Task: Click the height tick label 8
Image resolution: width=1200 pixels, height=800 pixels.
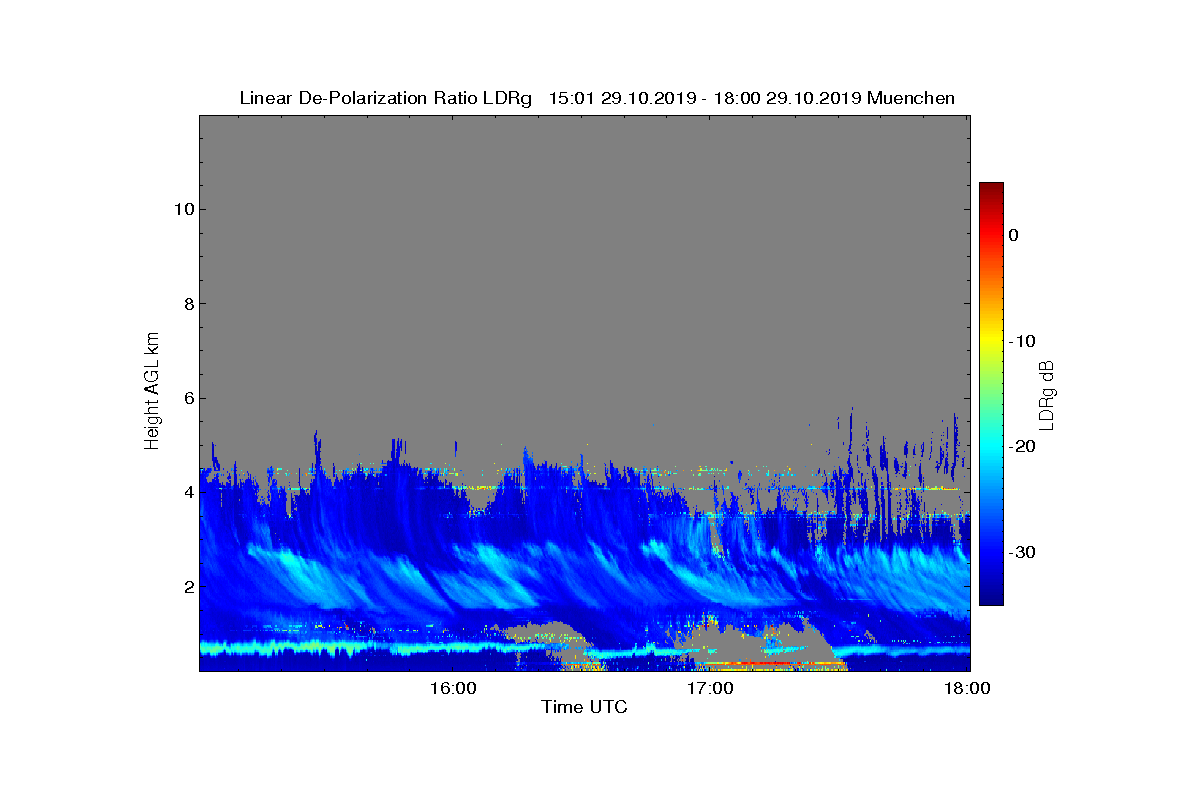Action: (x=187, y=304)
